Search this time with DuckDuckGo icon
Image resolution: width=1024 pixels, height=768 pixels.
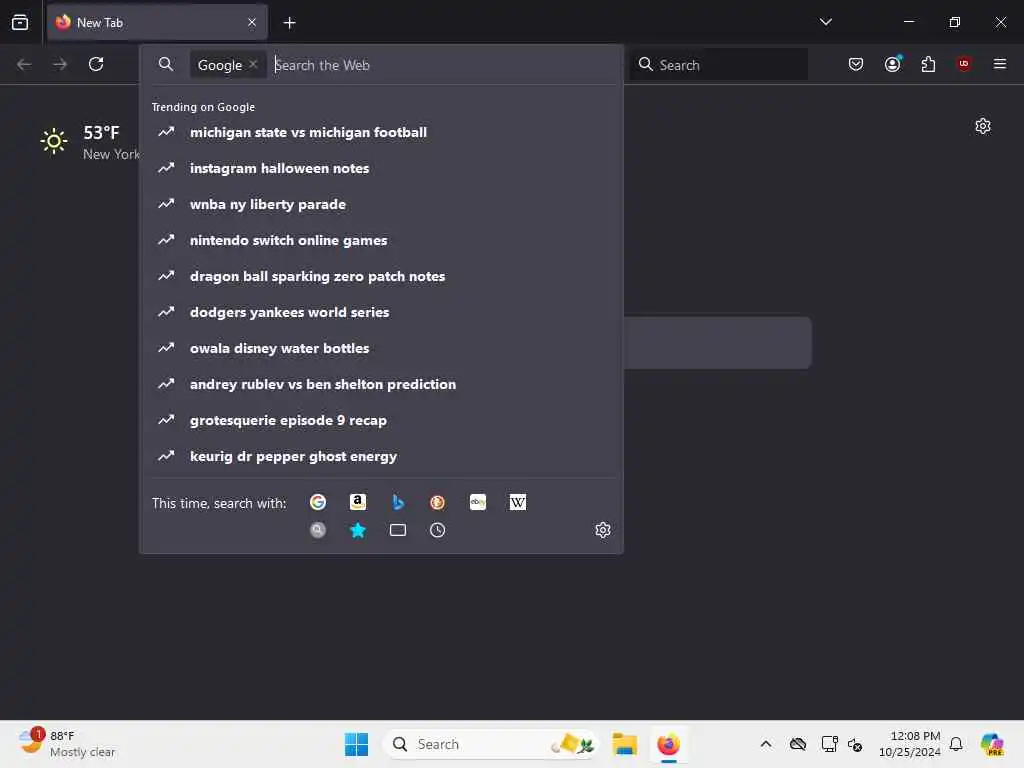coord(438,502)
